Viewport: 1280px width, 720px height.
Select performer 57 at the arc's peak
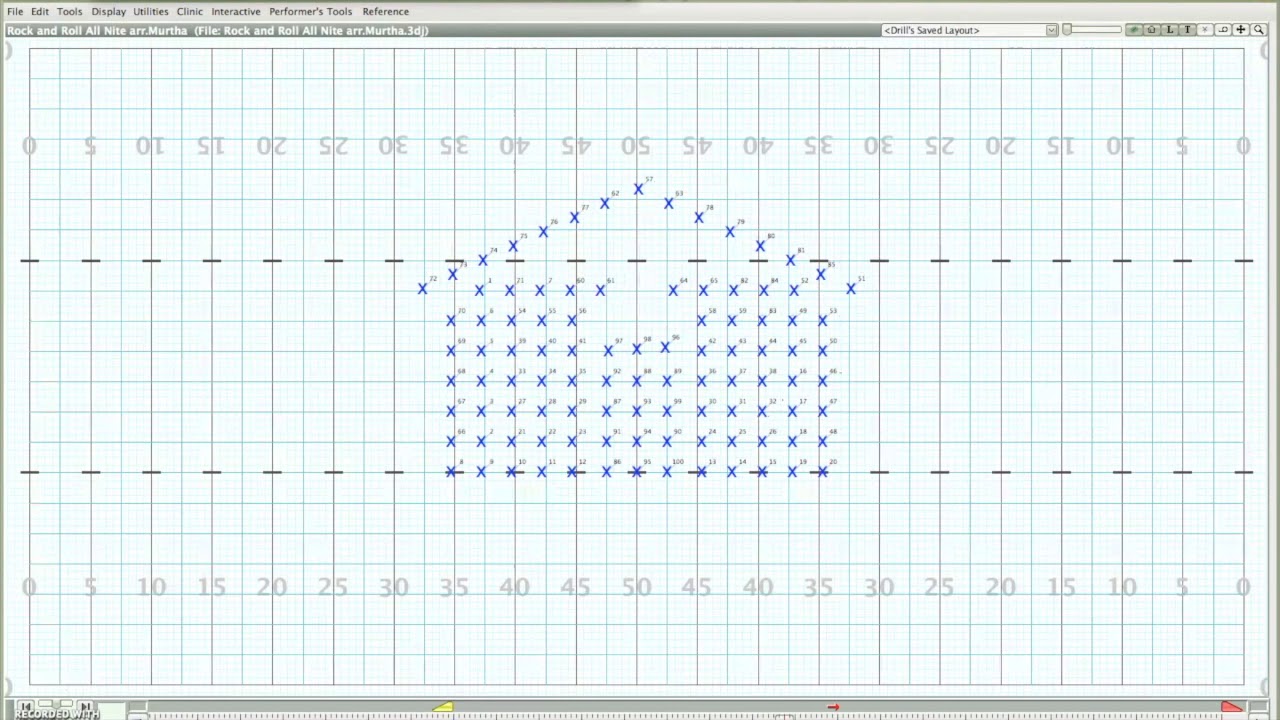coord(638,189)
